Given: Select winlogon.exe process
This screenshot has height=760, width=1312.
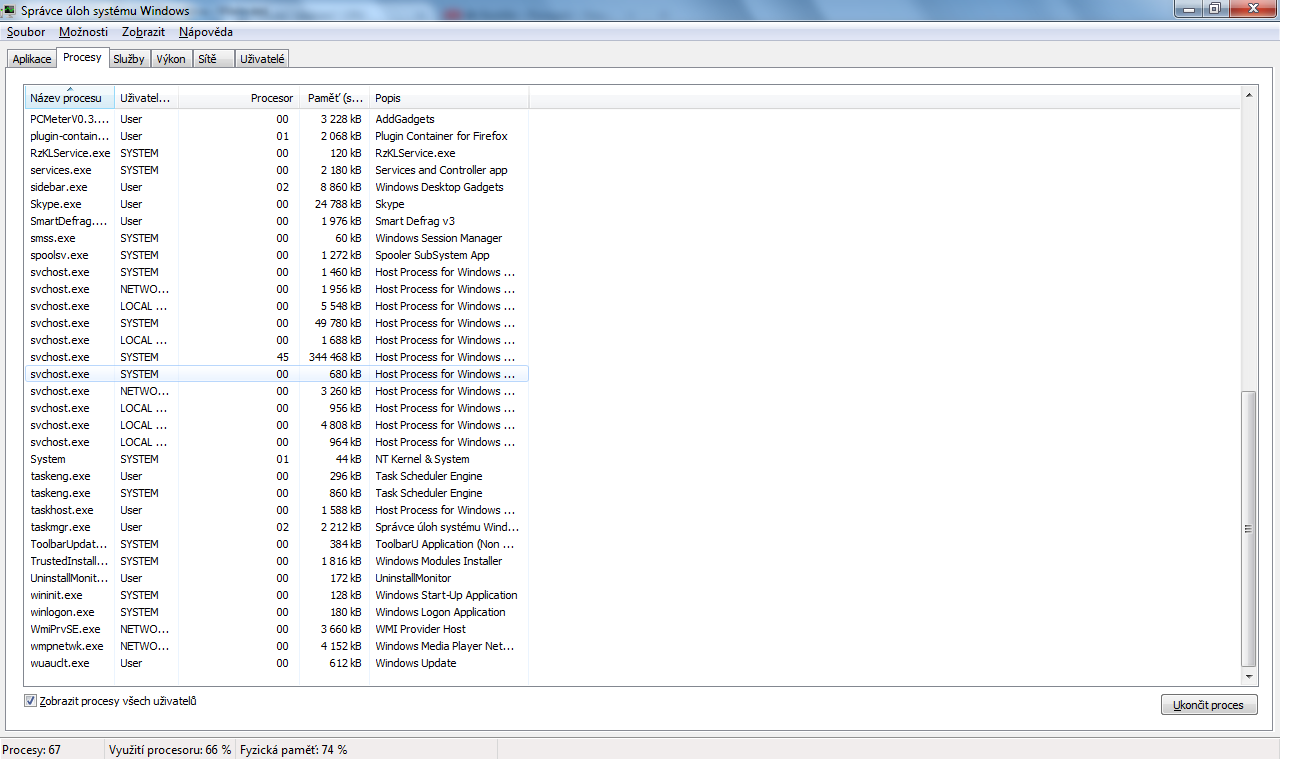Looking at the screenshot, I should point(276,612).
